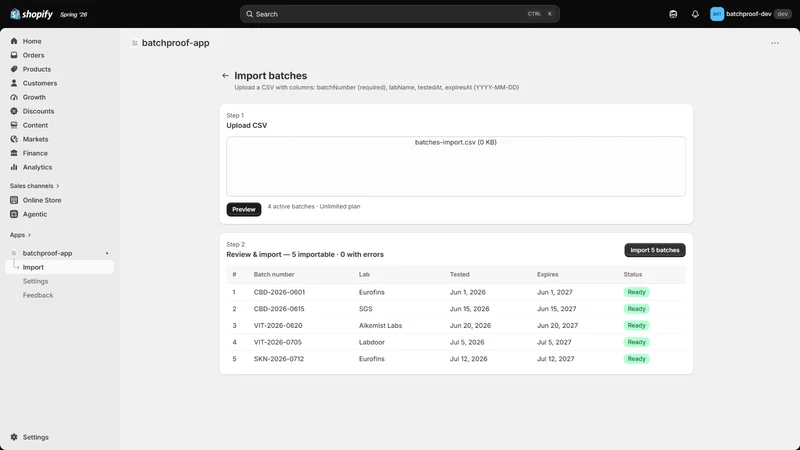
Task: Open the Finance icon
Action: pyautogui.click(x=14, y=153)
